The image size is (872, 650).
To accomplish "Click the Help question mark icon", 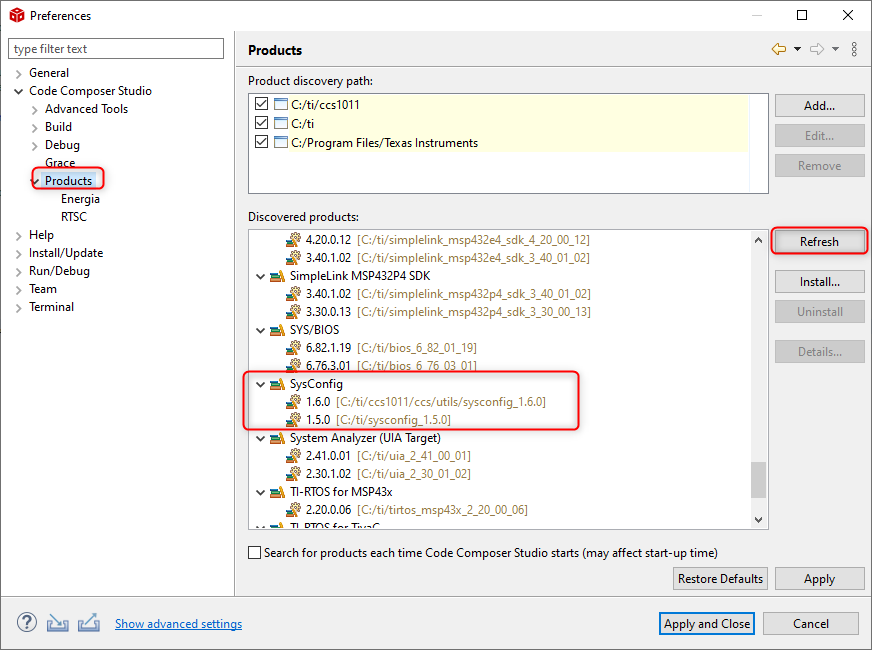I will [x=24, y=622].
